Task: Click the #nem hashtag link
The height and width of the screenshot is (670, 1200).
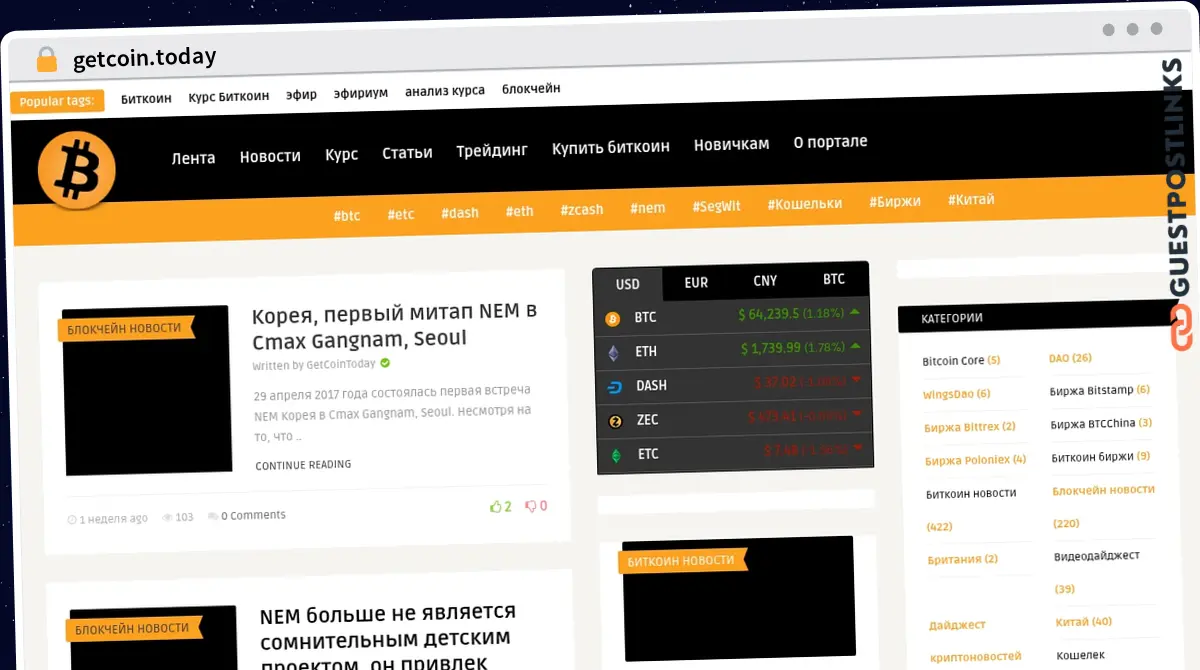Action: click(x=648, y=208)
